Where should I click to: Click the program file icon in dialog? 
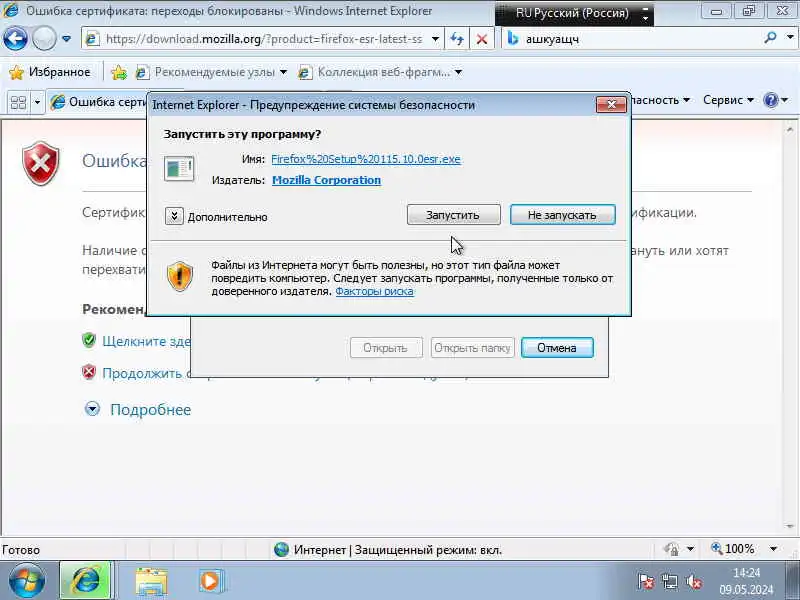pos(179,168)
